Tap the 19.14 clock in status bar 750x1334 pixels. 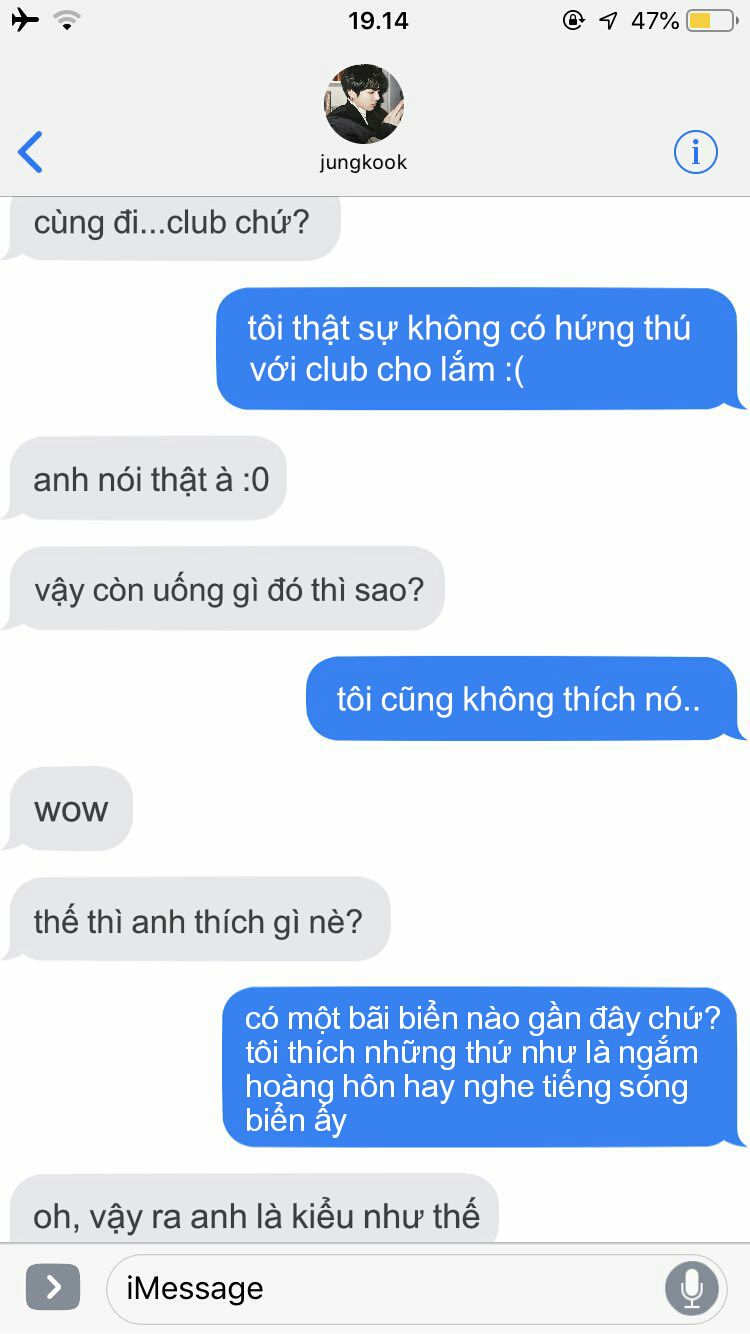click(378, 20)
